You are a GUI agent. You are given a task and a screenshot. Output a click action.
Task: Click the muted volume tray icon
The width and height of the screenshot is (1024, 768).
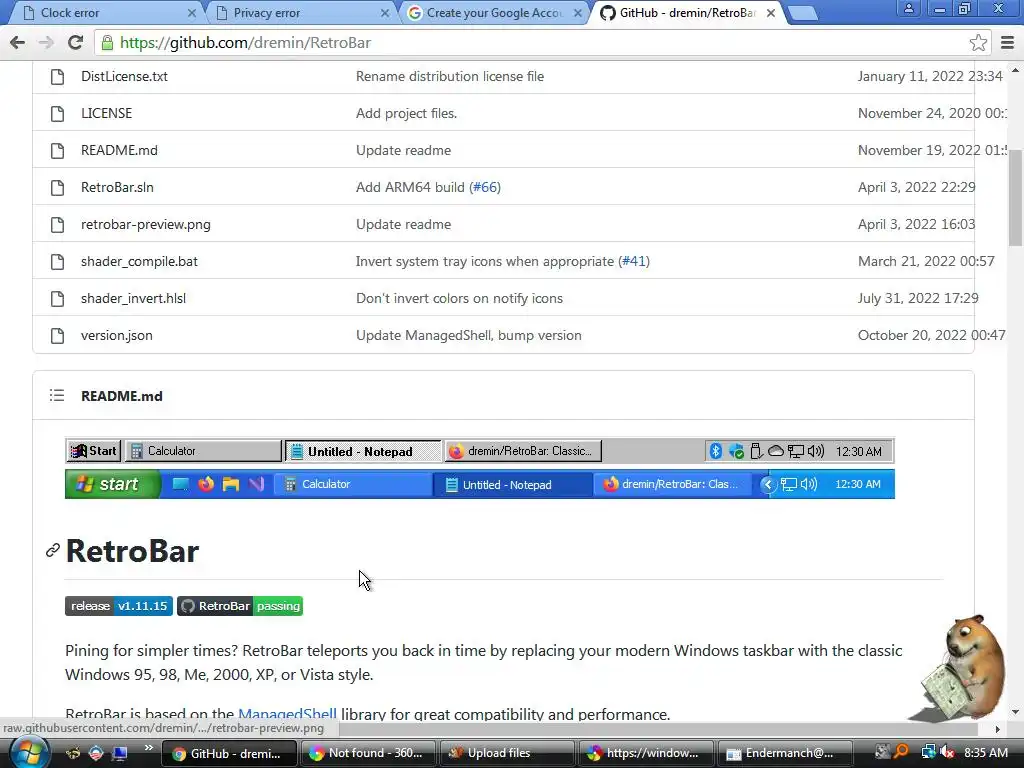point(947,753)
